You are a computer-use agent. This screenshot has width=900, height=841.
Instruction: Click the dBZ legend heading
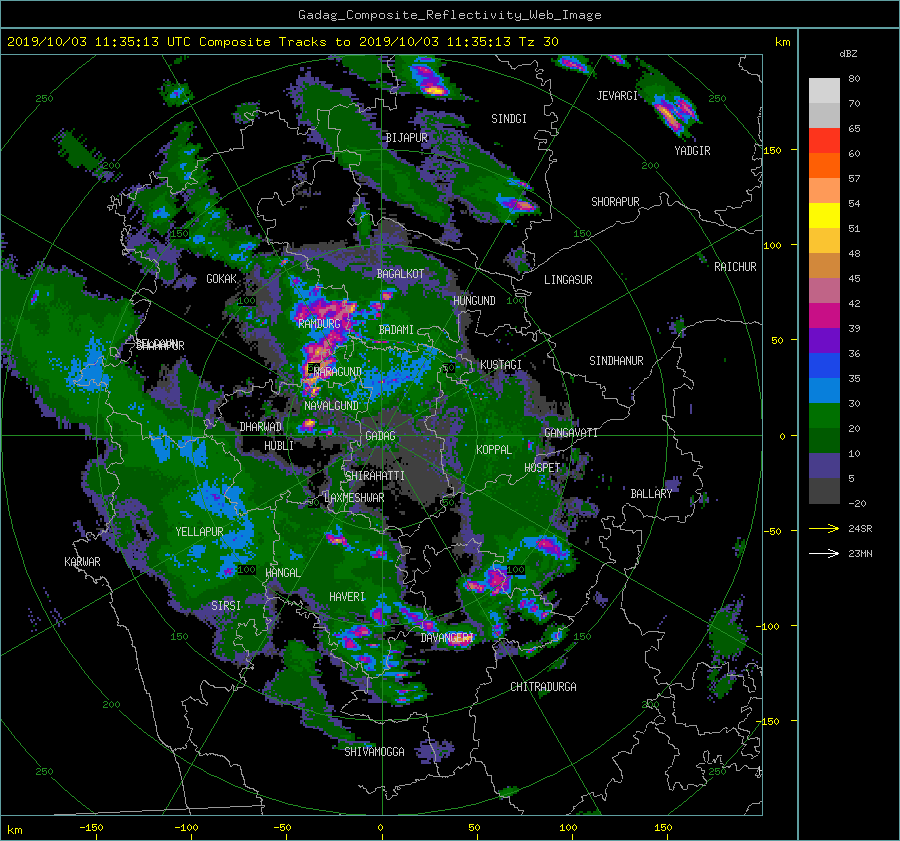coord(848,54)
